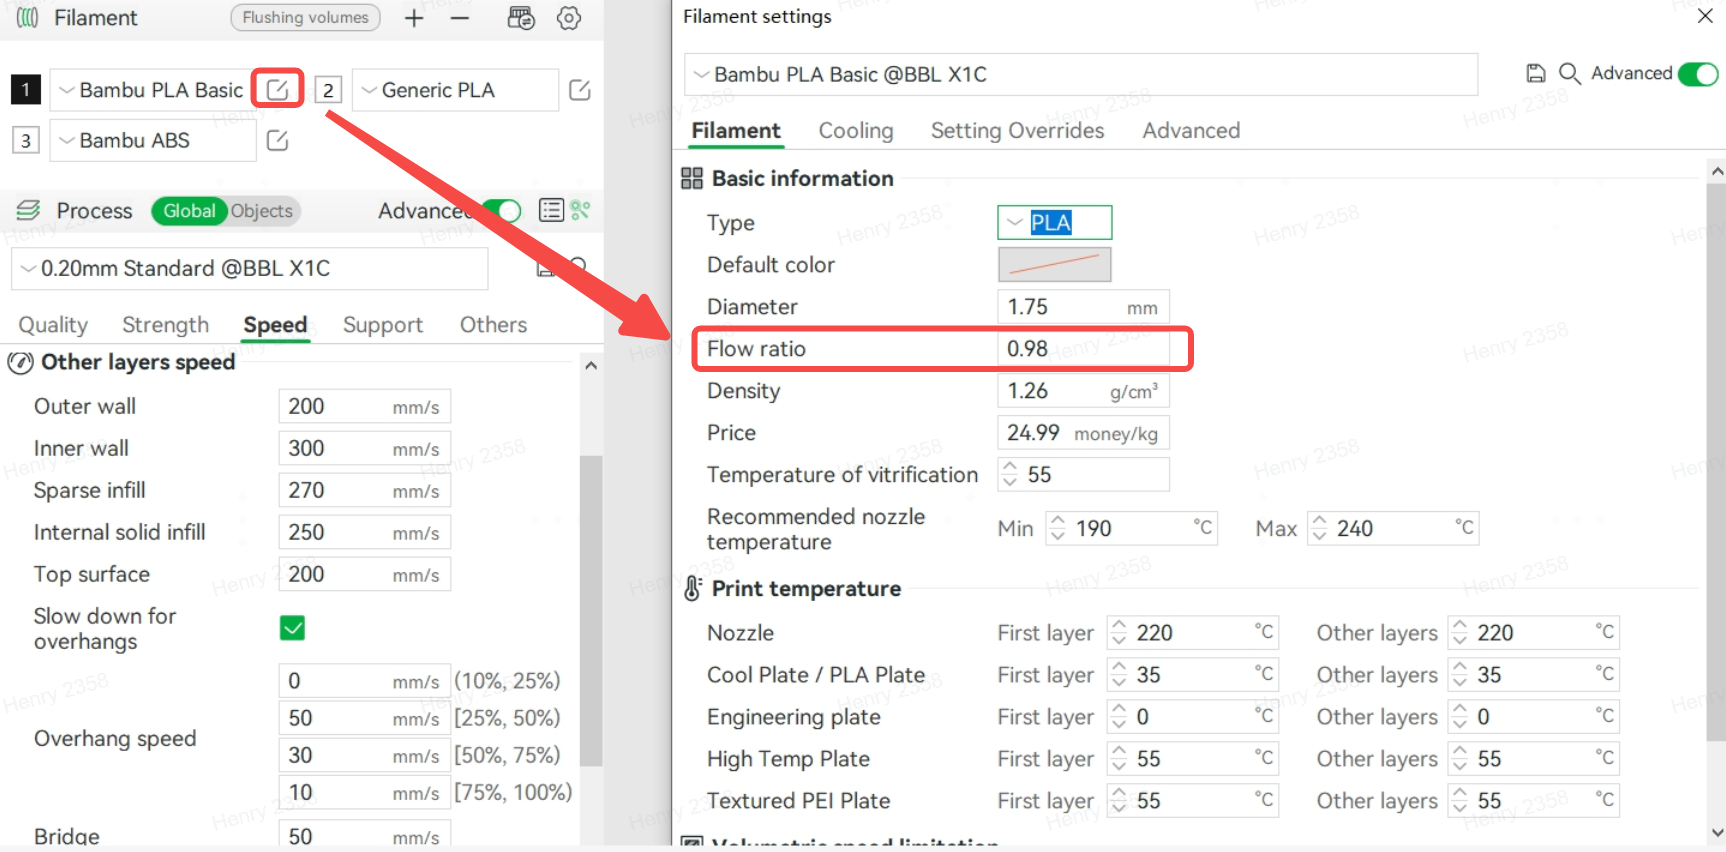Click the Sparse infill speed field
Image resolution: width=1726 pixels, height=852 pixels.
[364, 491]
